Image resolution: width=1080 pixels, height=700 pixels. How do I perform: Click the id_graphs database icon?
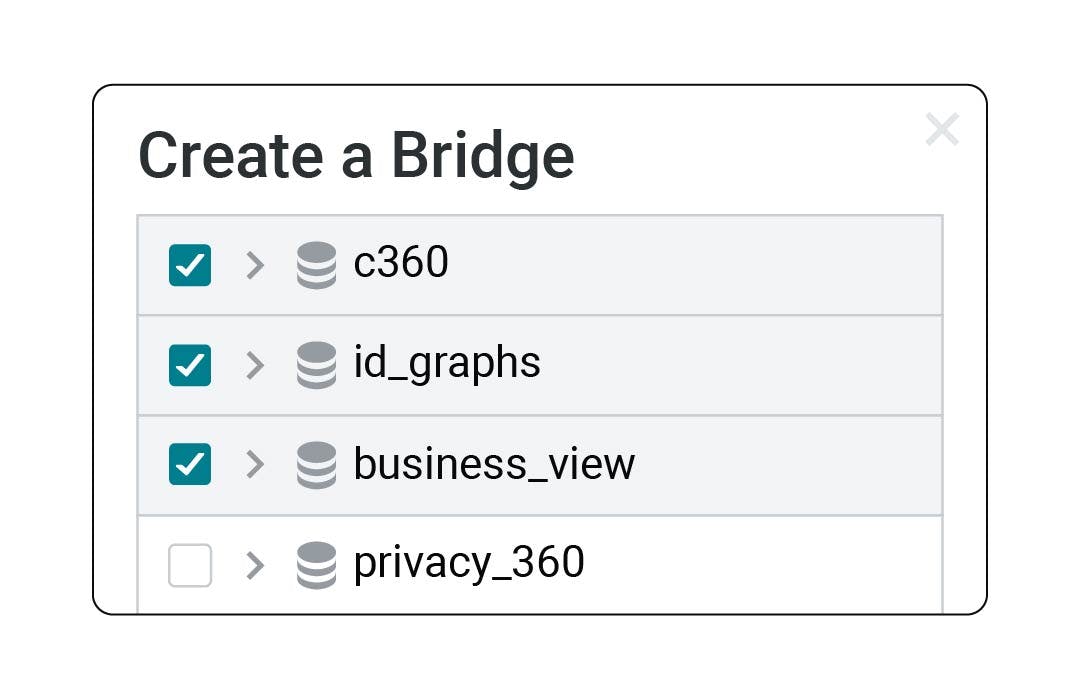coord(316,365)
